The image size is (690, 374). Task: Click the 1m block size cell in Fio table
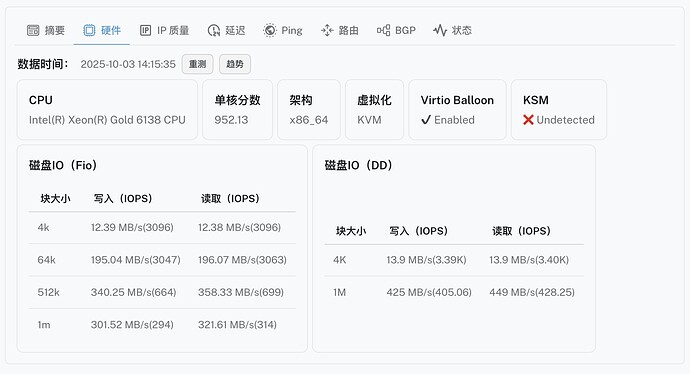click(x=44, y=325)
